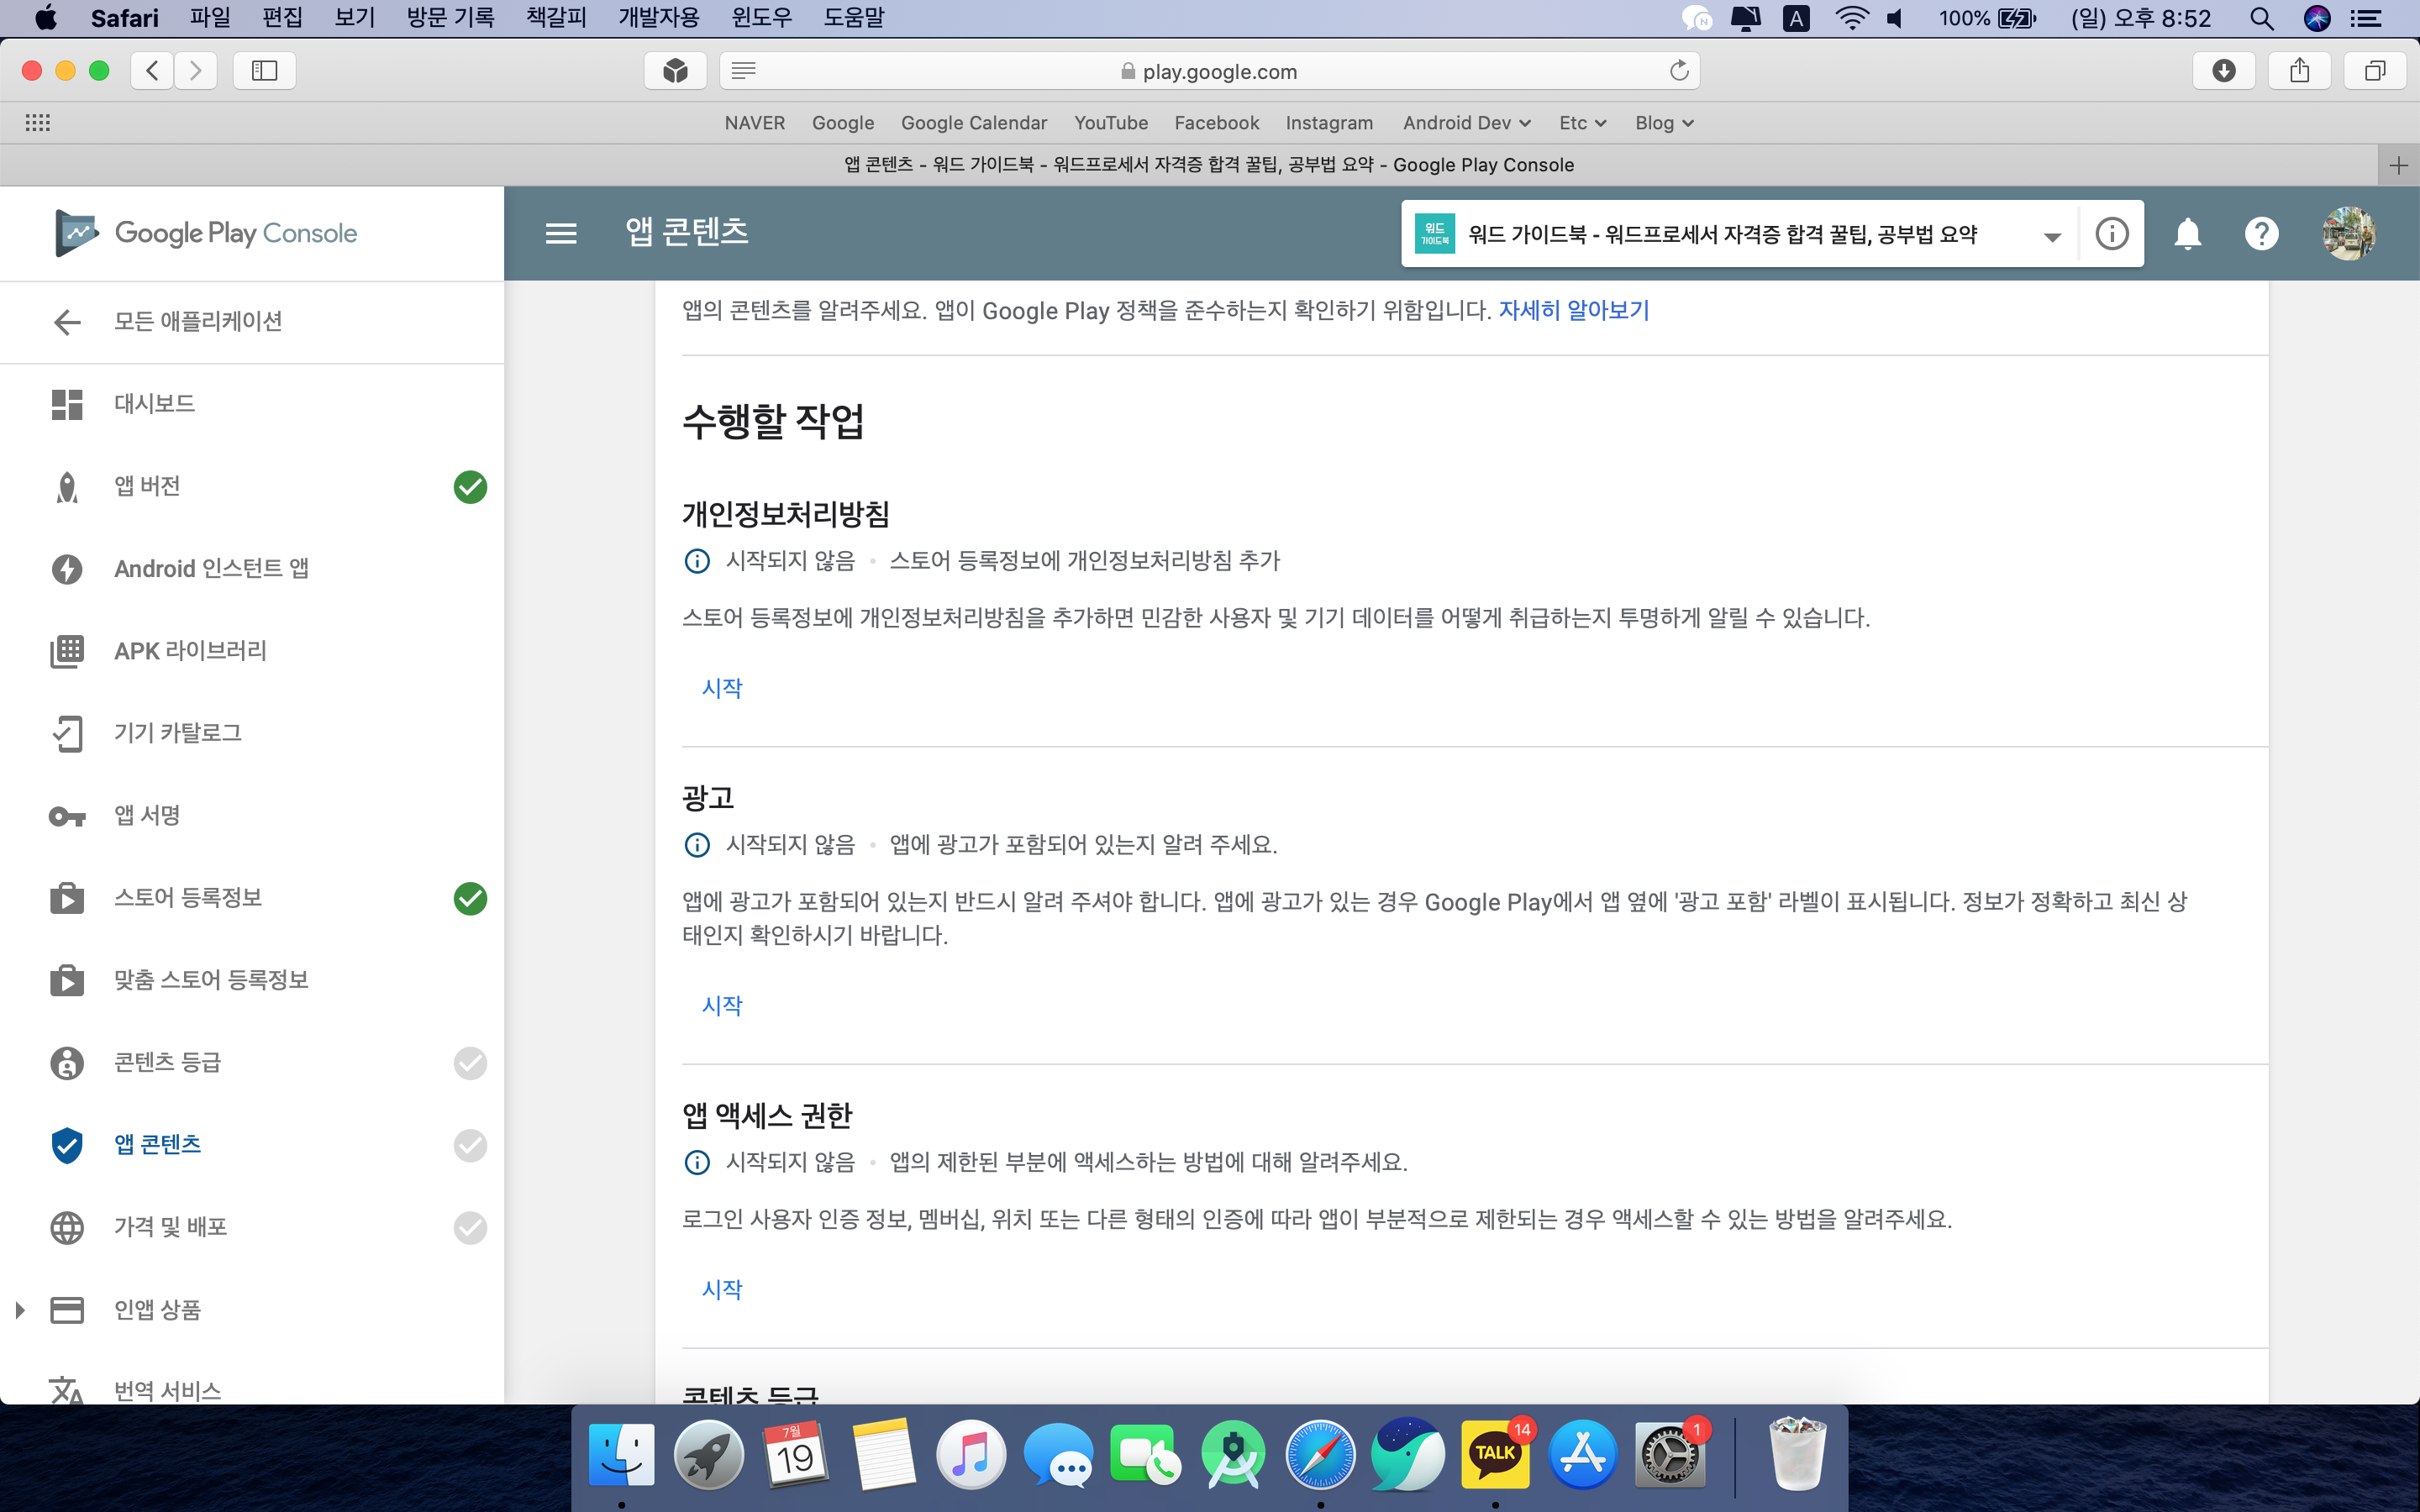2420x1512 pixels.
Task: Open the Android Dev bookmarks folder
Action: [x=1466, y=123]
